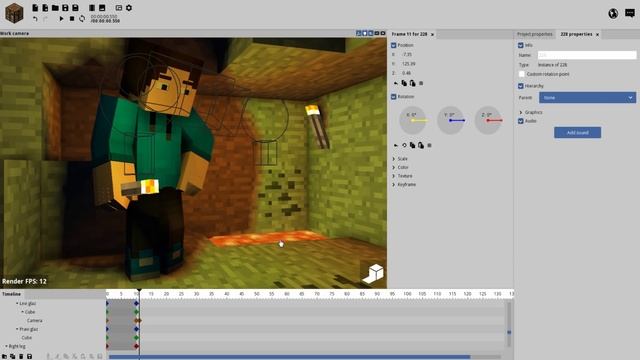Viewport: 640px width, 360px height.
Task: Toggle the secondary view window icon
Action: (119, 8)
